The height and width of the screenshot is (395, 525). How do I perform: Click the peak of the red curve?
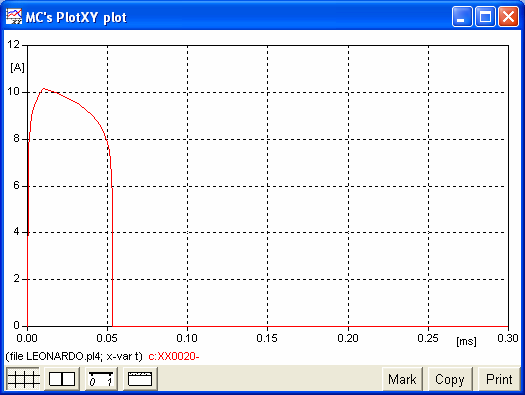click(44, 89)
